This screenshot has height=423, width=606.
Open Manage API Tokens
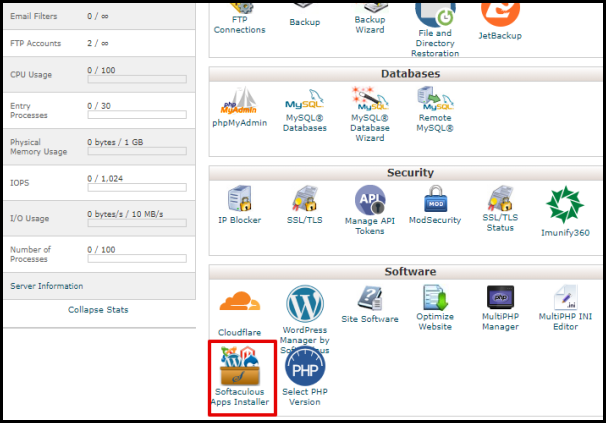point(370,210)
